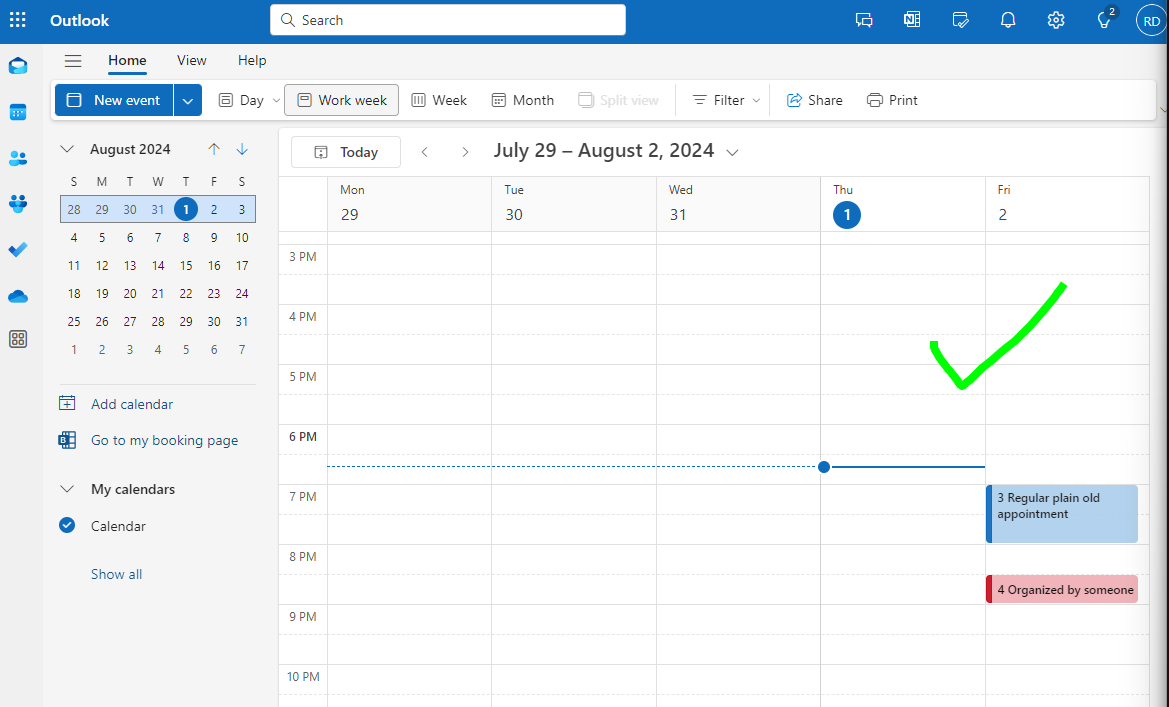This screenshot has height=707, width=1169.
Task: Click Add calendar link
Action: [x=132, y=403]
